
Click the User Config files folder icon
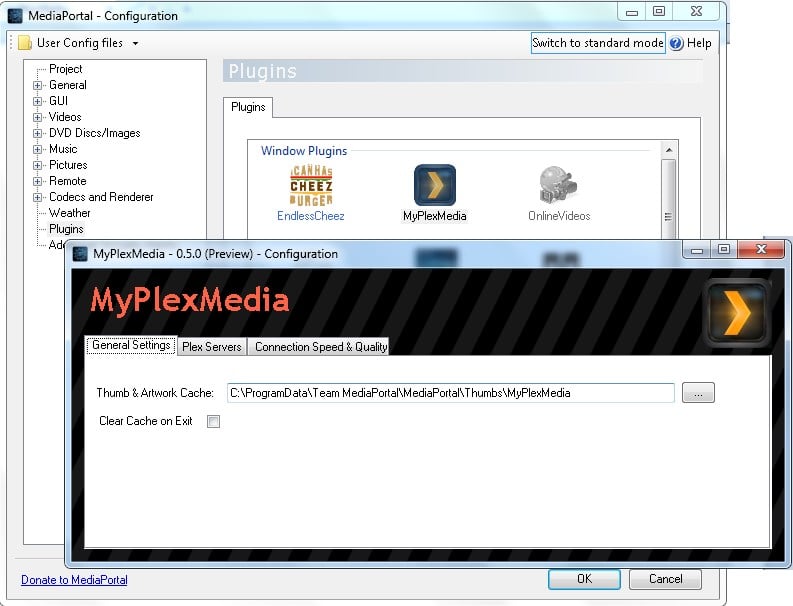25,43
